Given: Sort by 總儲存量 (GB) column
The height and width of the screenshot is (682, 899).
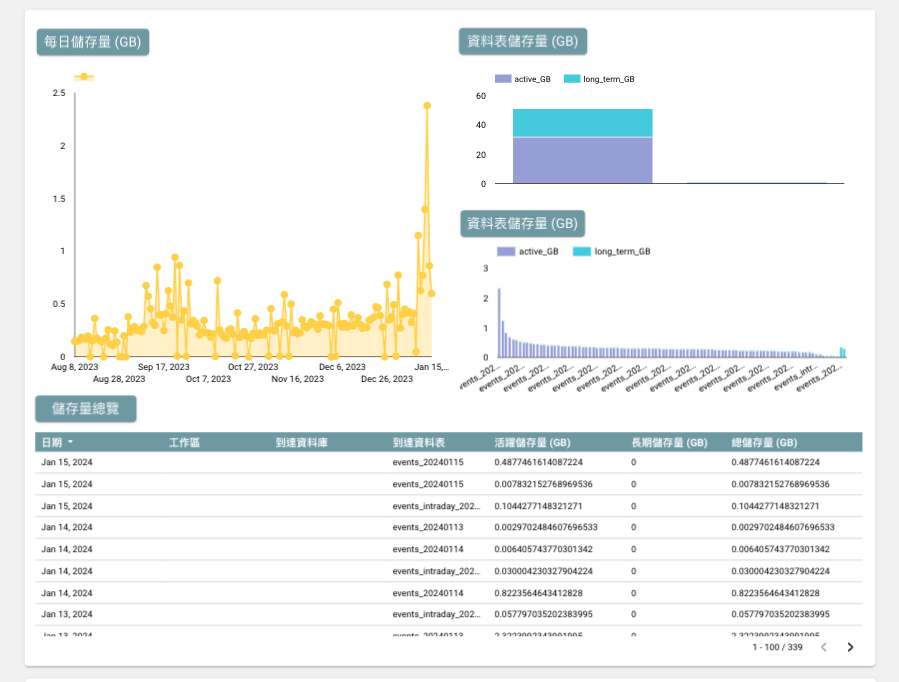Looking at the screenshot, I should pos(764,442).
